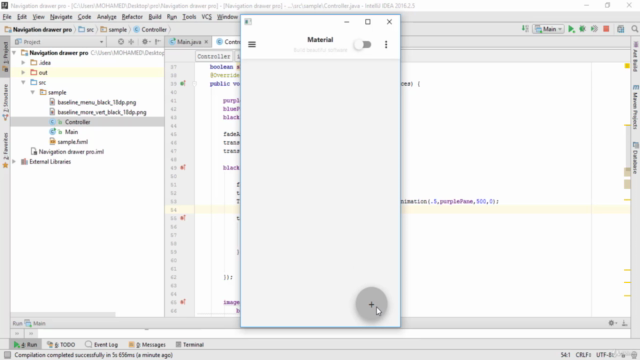Click the yellow analysis indicator in editor stripe
The width and height of the screenshot is (640, 360).
click(627, 66)
